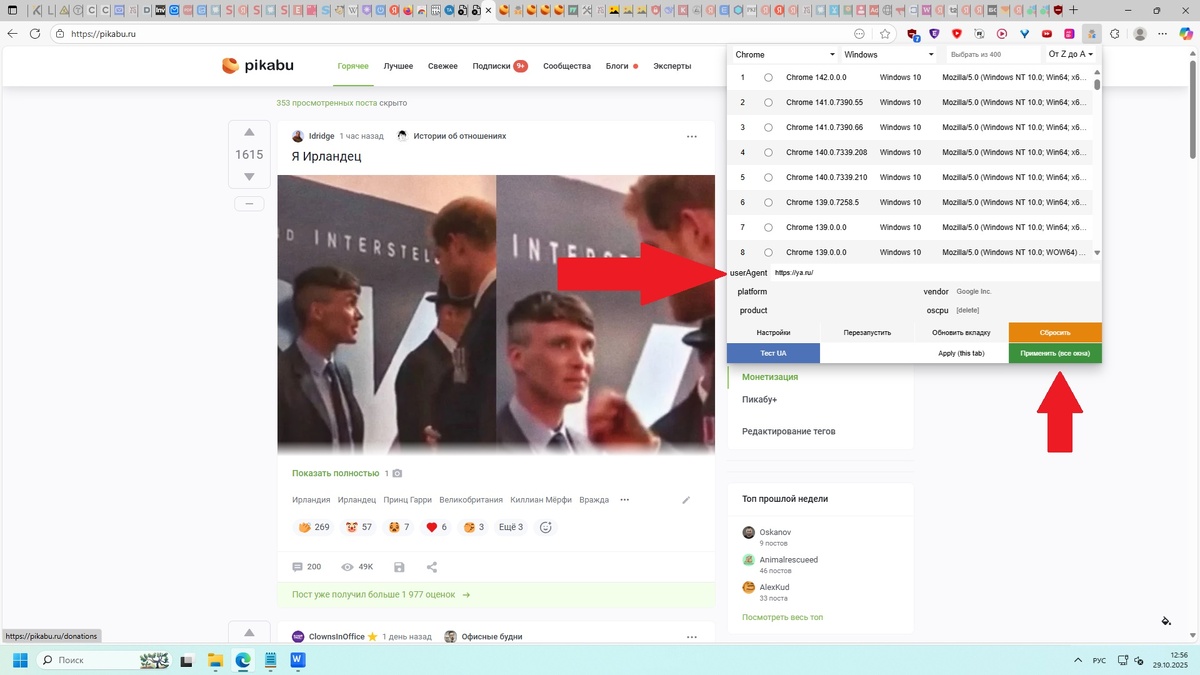Expand the post with "Показать полностью"
This screenshot has width=1200, height=675.
(336, 473)
